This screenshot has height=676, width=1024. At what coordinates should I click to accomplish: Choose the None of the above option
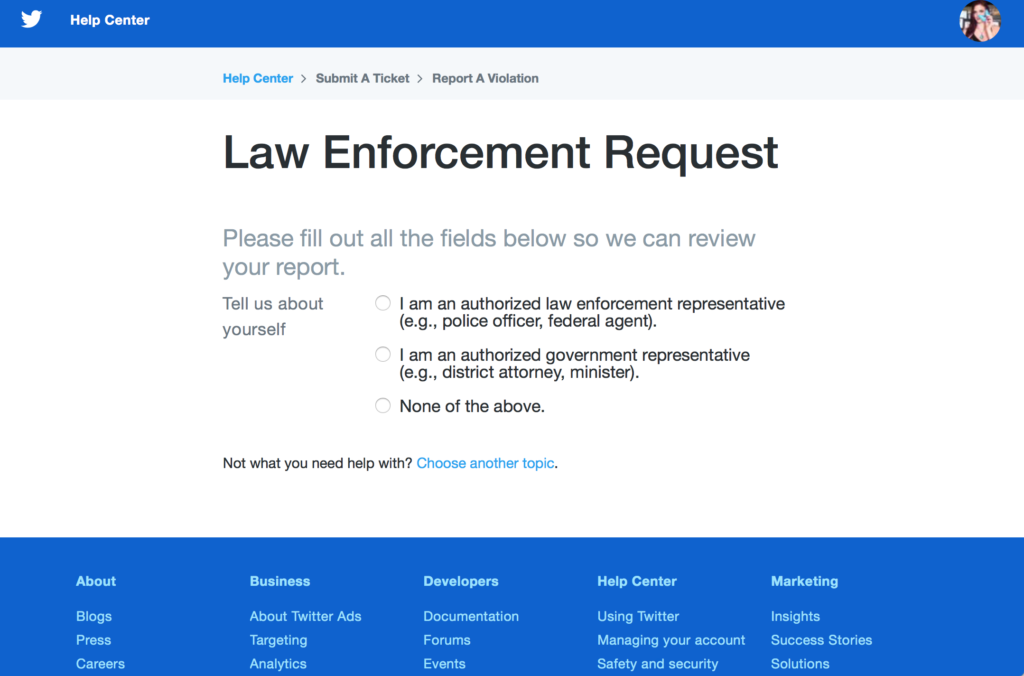coord(382,405)
